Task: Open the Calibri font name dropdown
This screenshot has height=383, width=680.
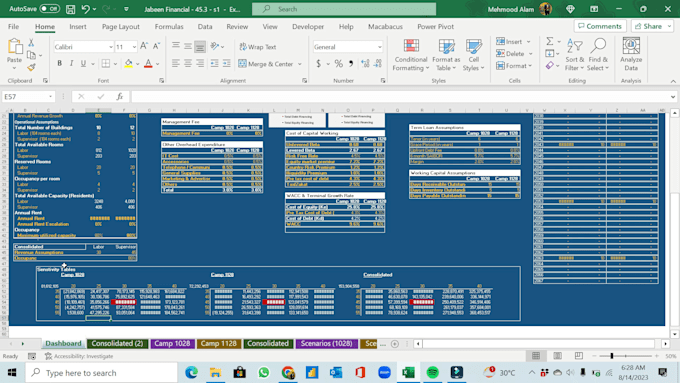Action: 111,47
